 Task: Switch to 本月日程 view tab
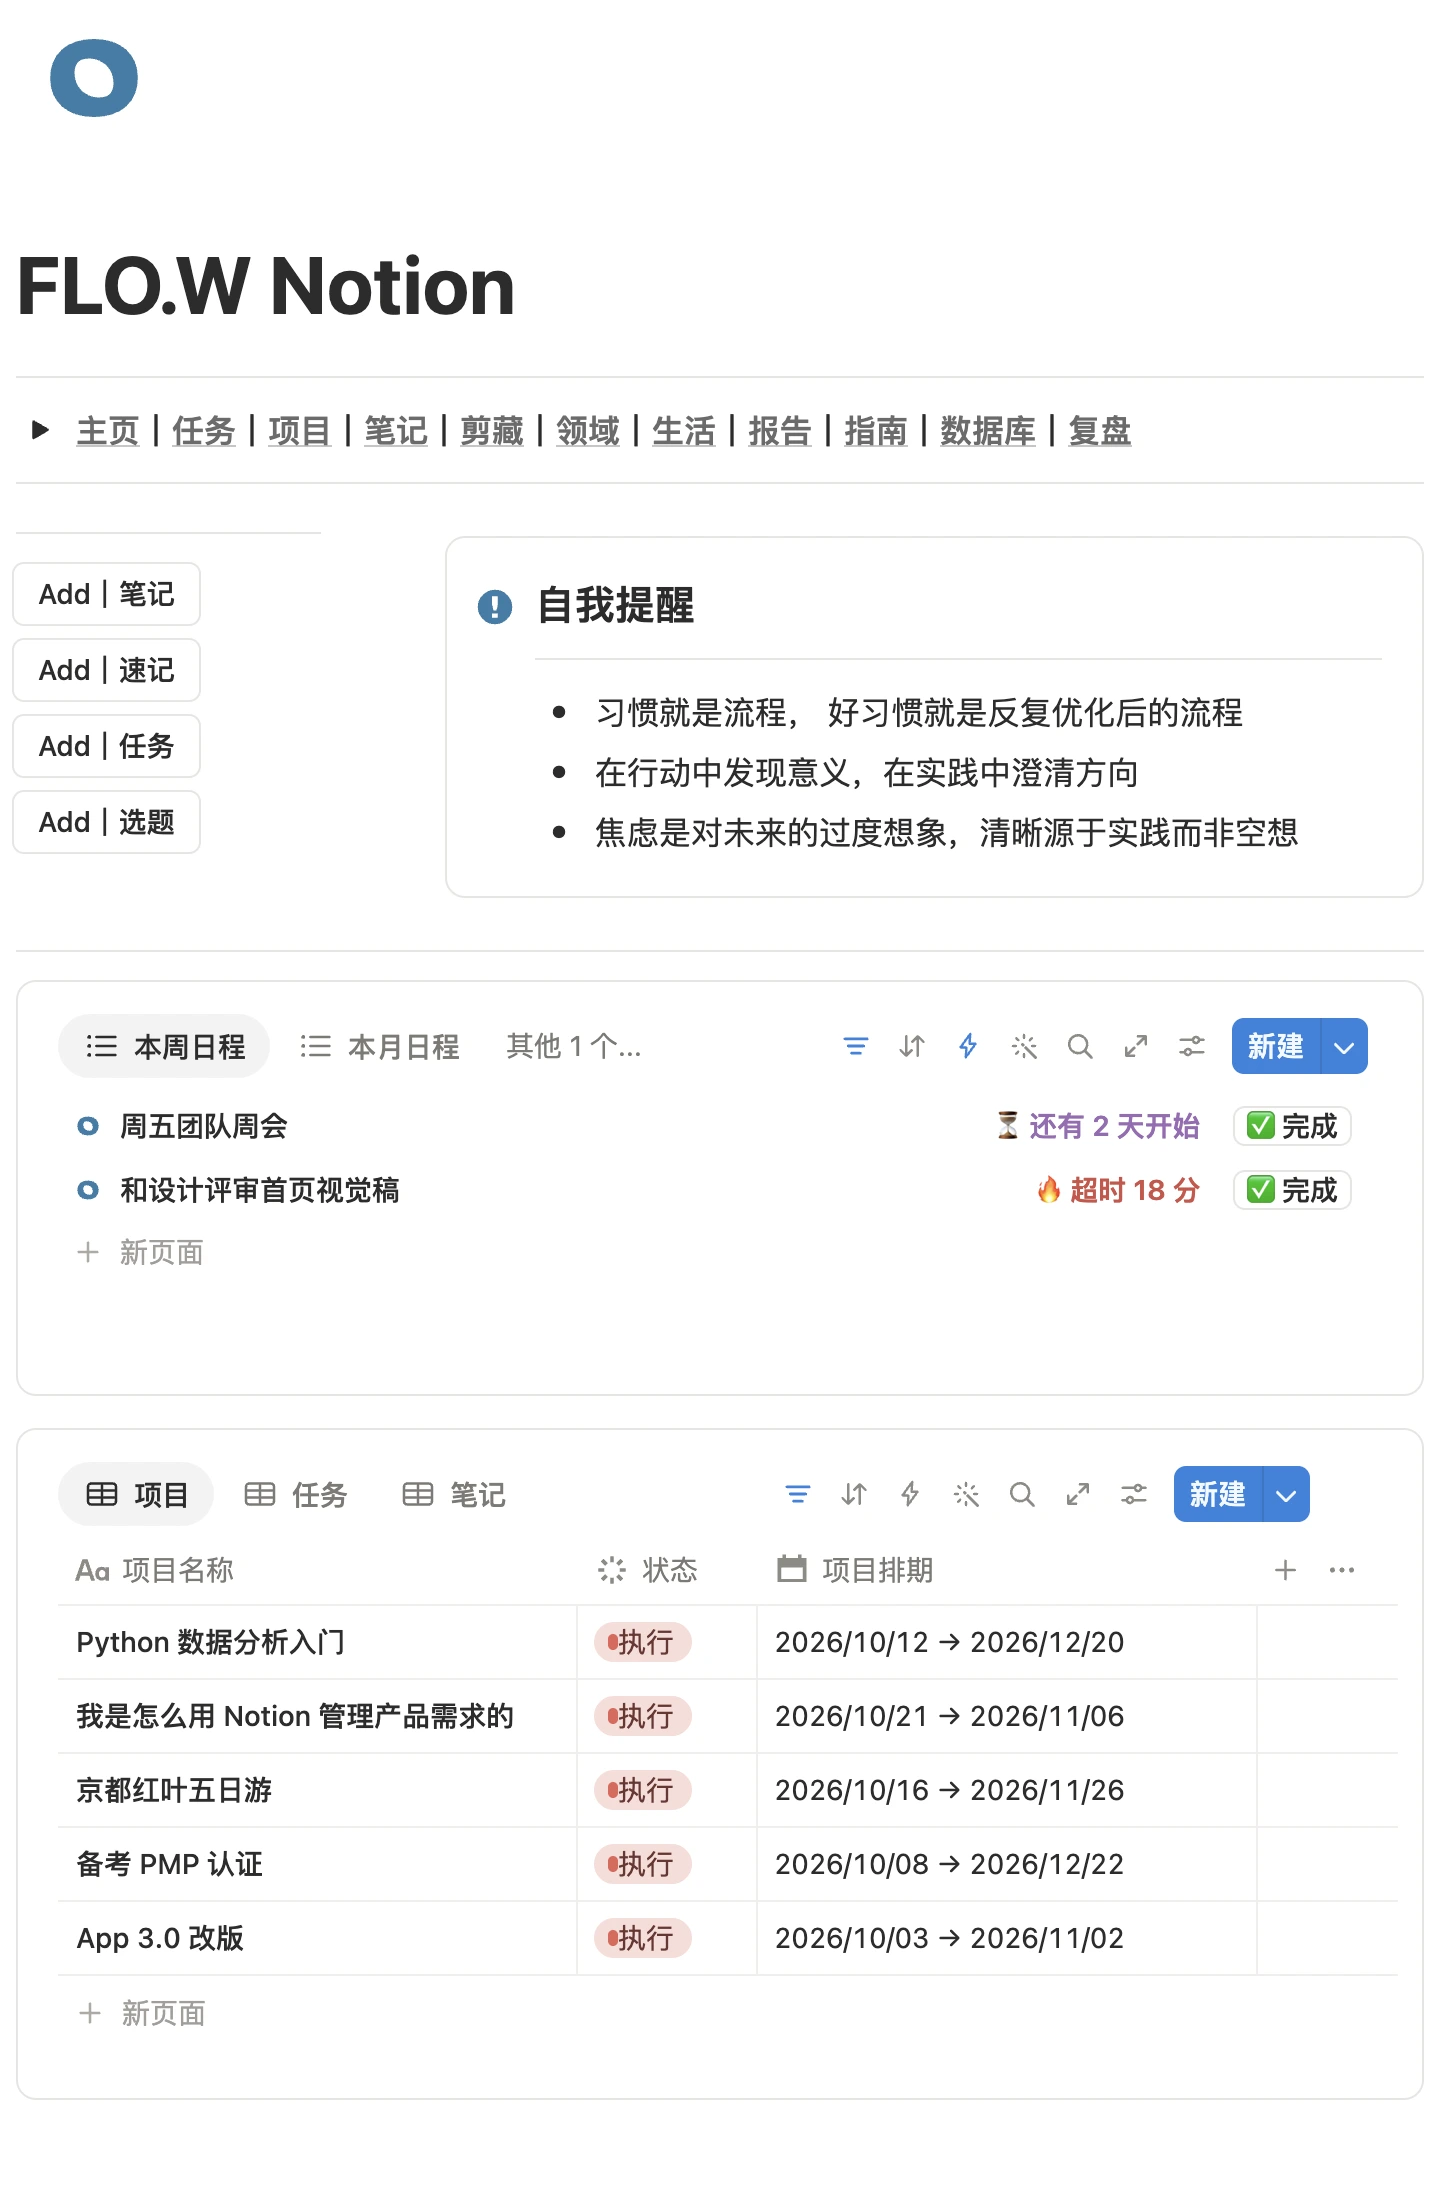tap(380, 1046)
